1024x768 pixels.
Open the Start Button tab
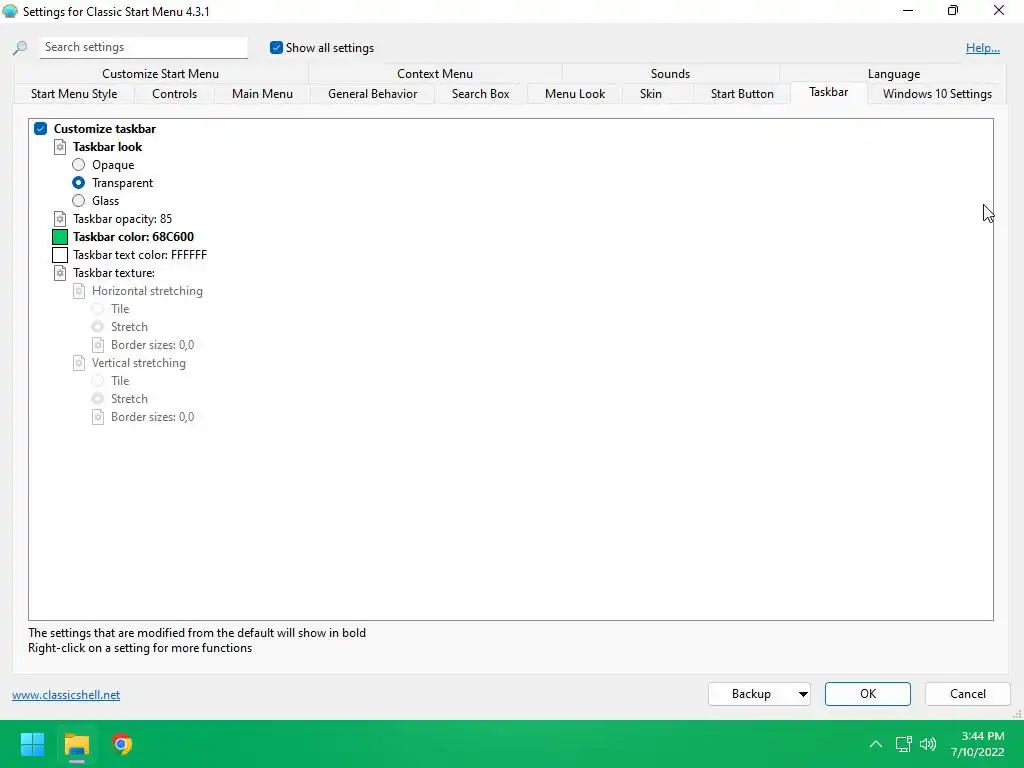[x=742, y=94]
